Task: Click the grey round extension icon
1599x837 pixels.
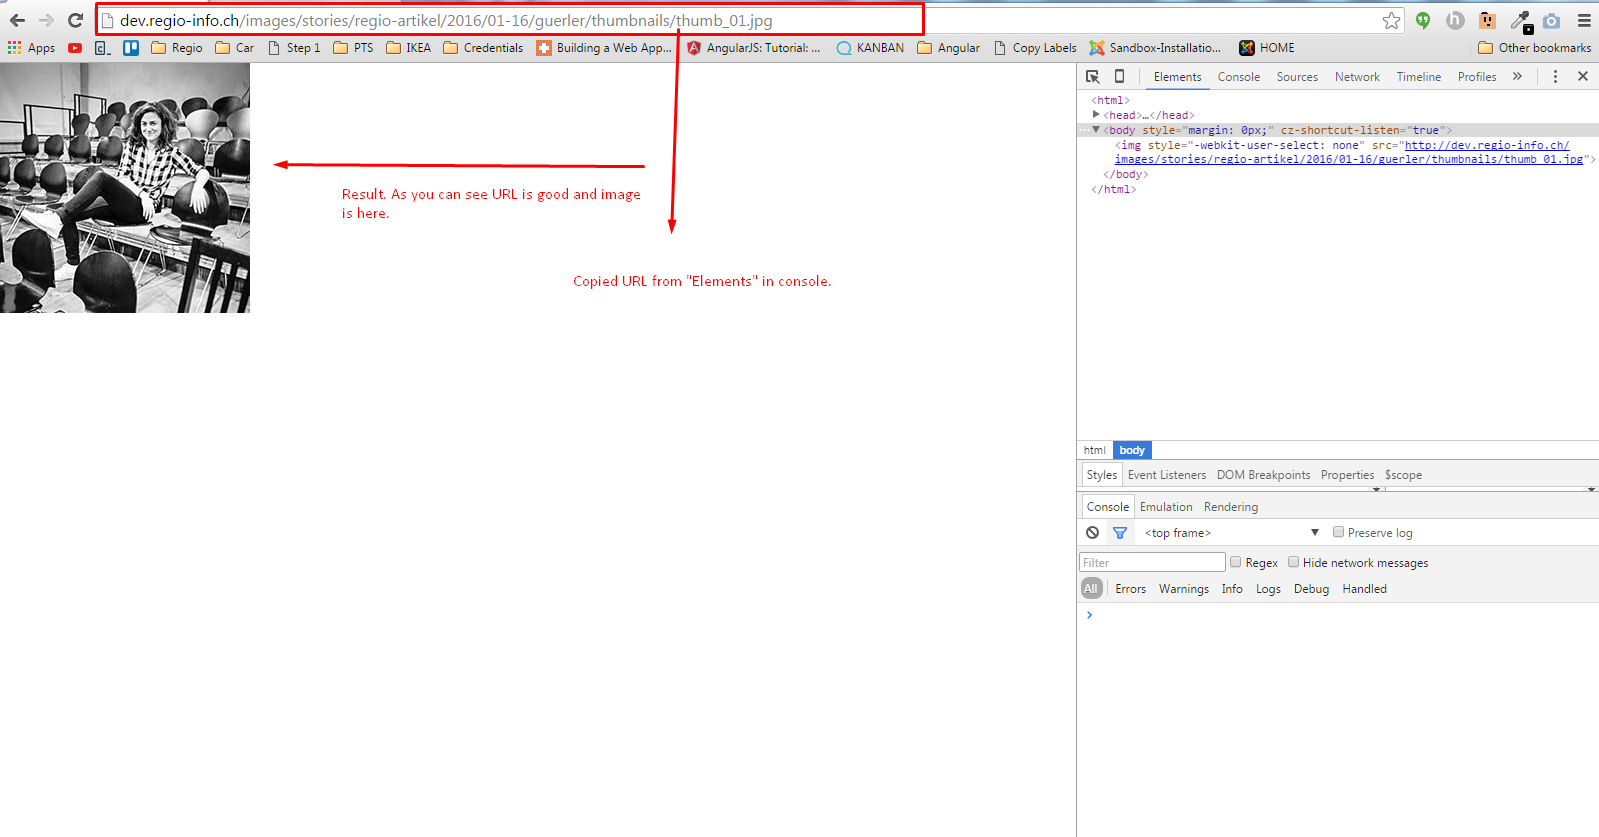Action: click(x=1455, y=20)
